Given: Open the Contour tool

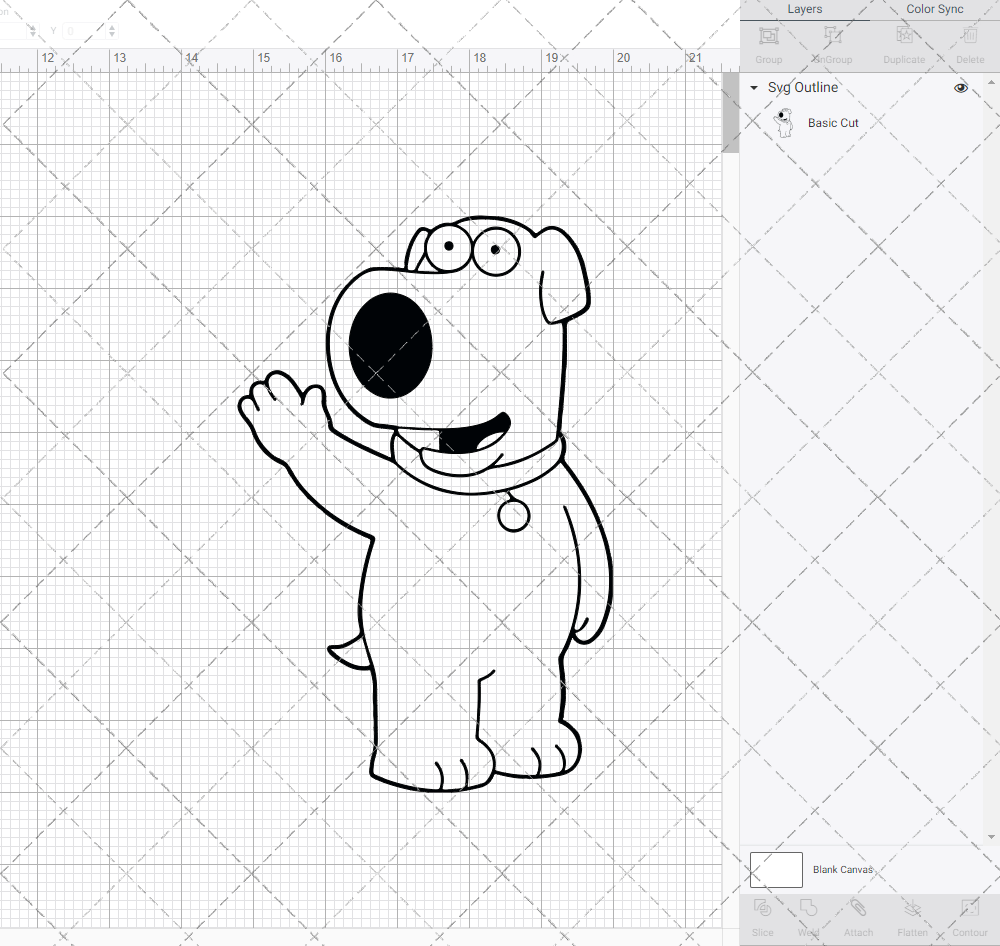Looking at the screenshot, I should (968, 915).
